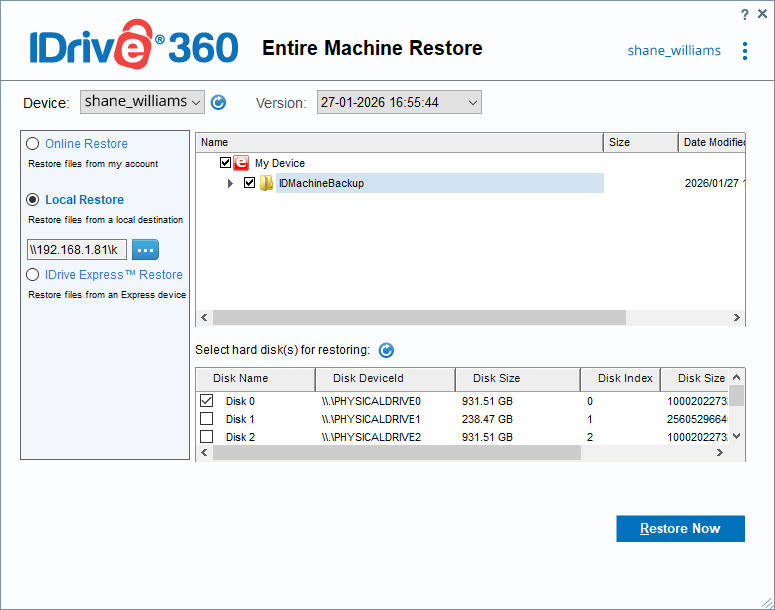The width and height of the screenshot is (775, 610).
Task: Check the Disk 1 checkbox
Action: 207,419
